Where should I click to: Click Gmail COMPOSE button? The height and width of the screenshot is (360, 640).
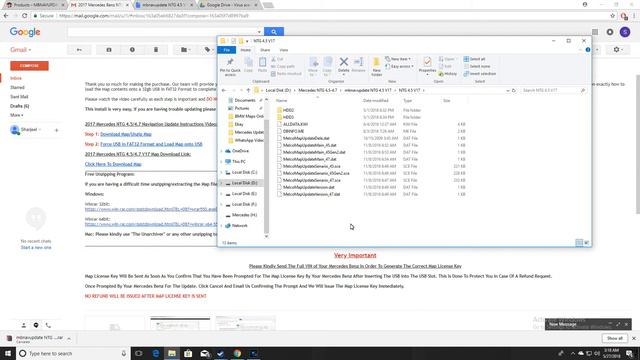[29, 66]
